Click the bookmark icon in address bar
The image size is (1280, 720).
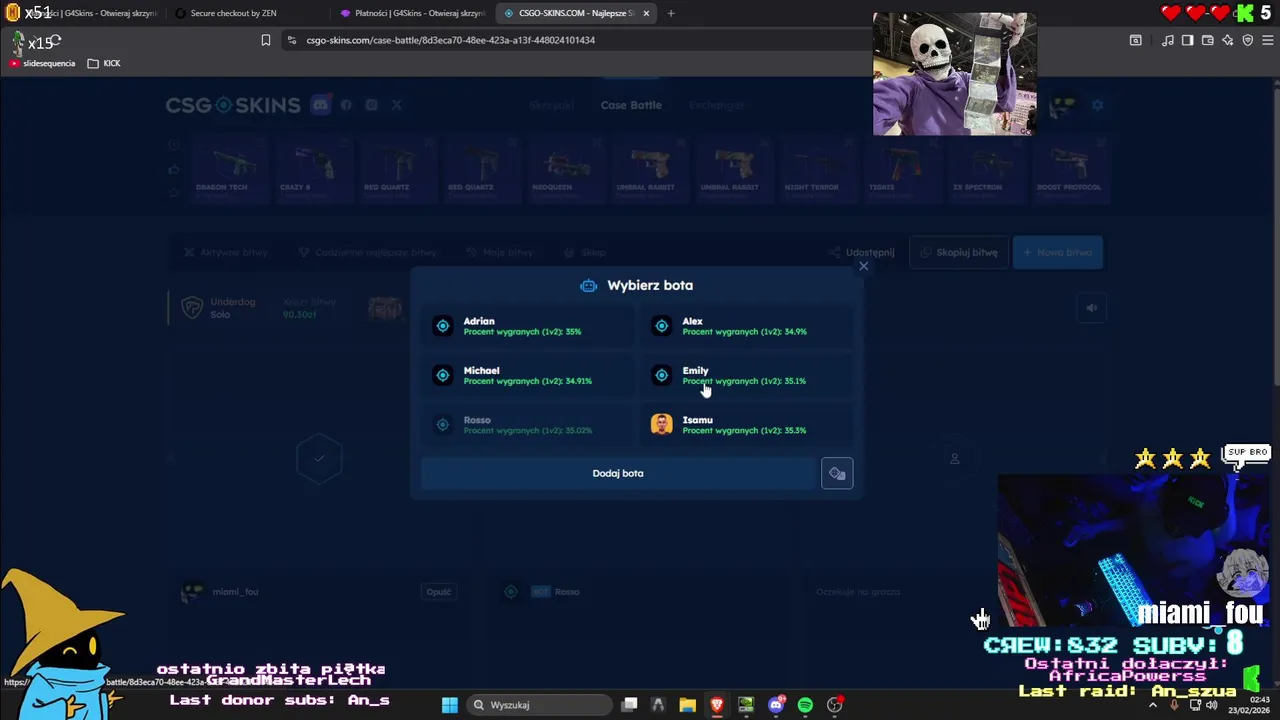pos(266,40)
